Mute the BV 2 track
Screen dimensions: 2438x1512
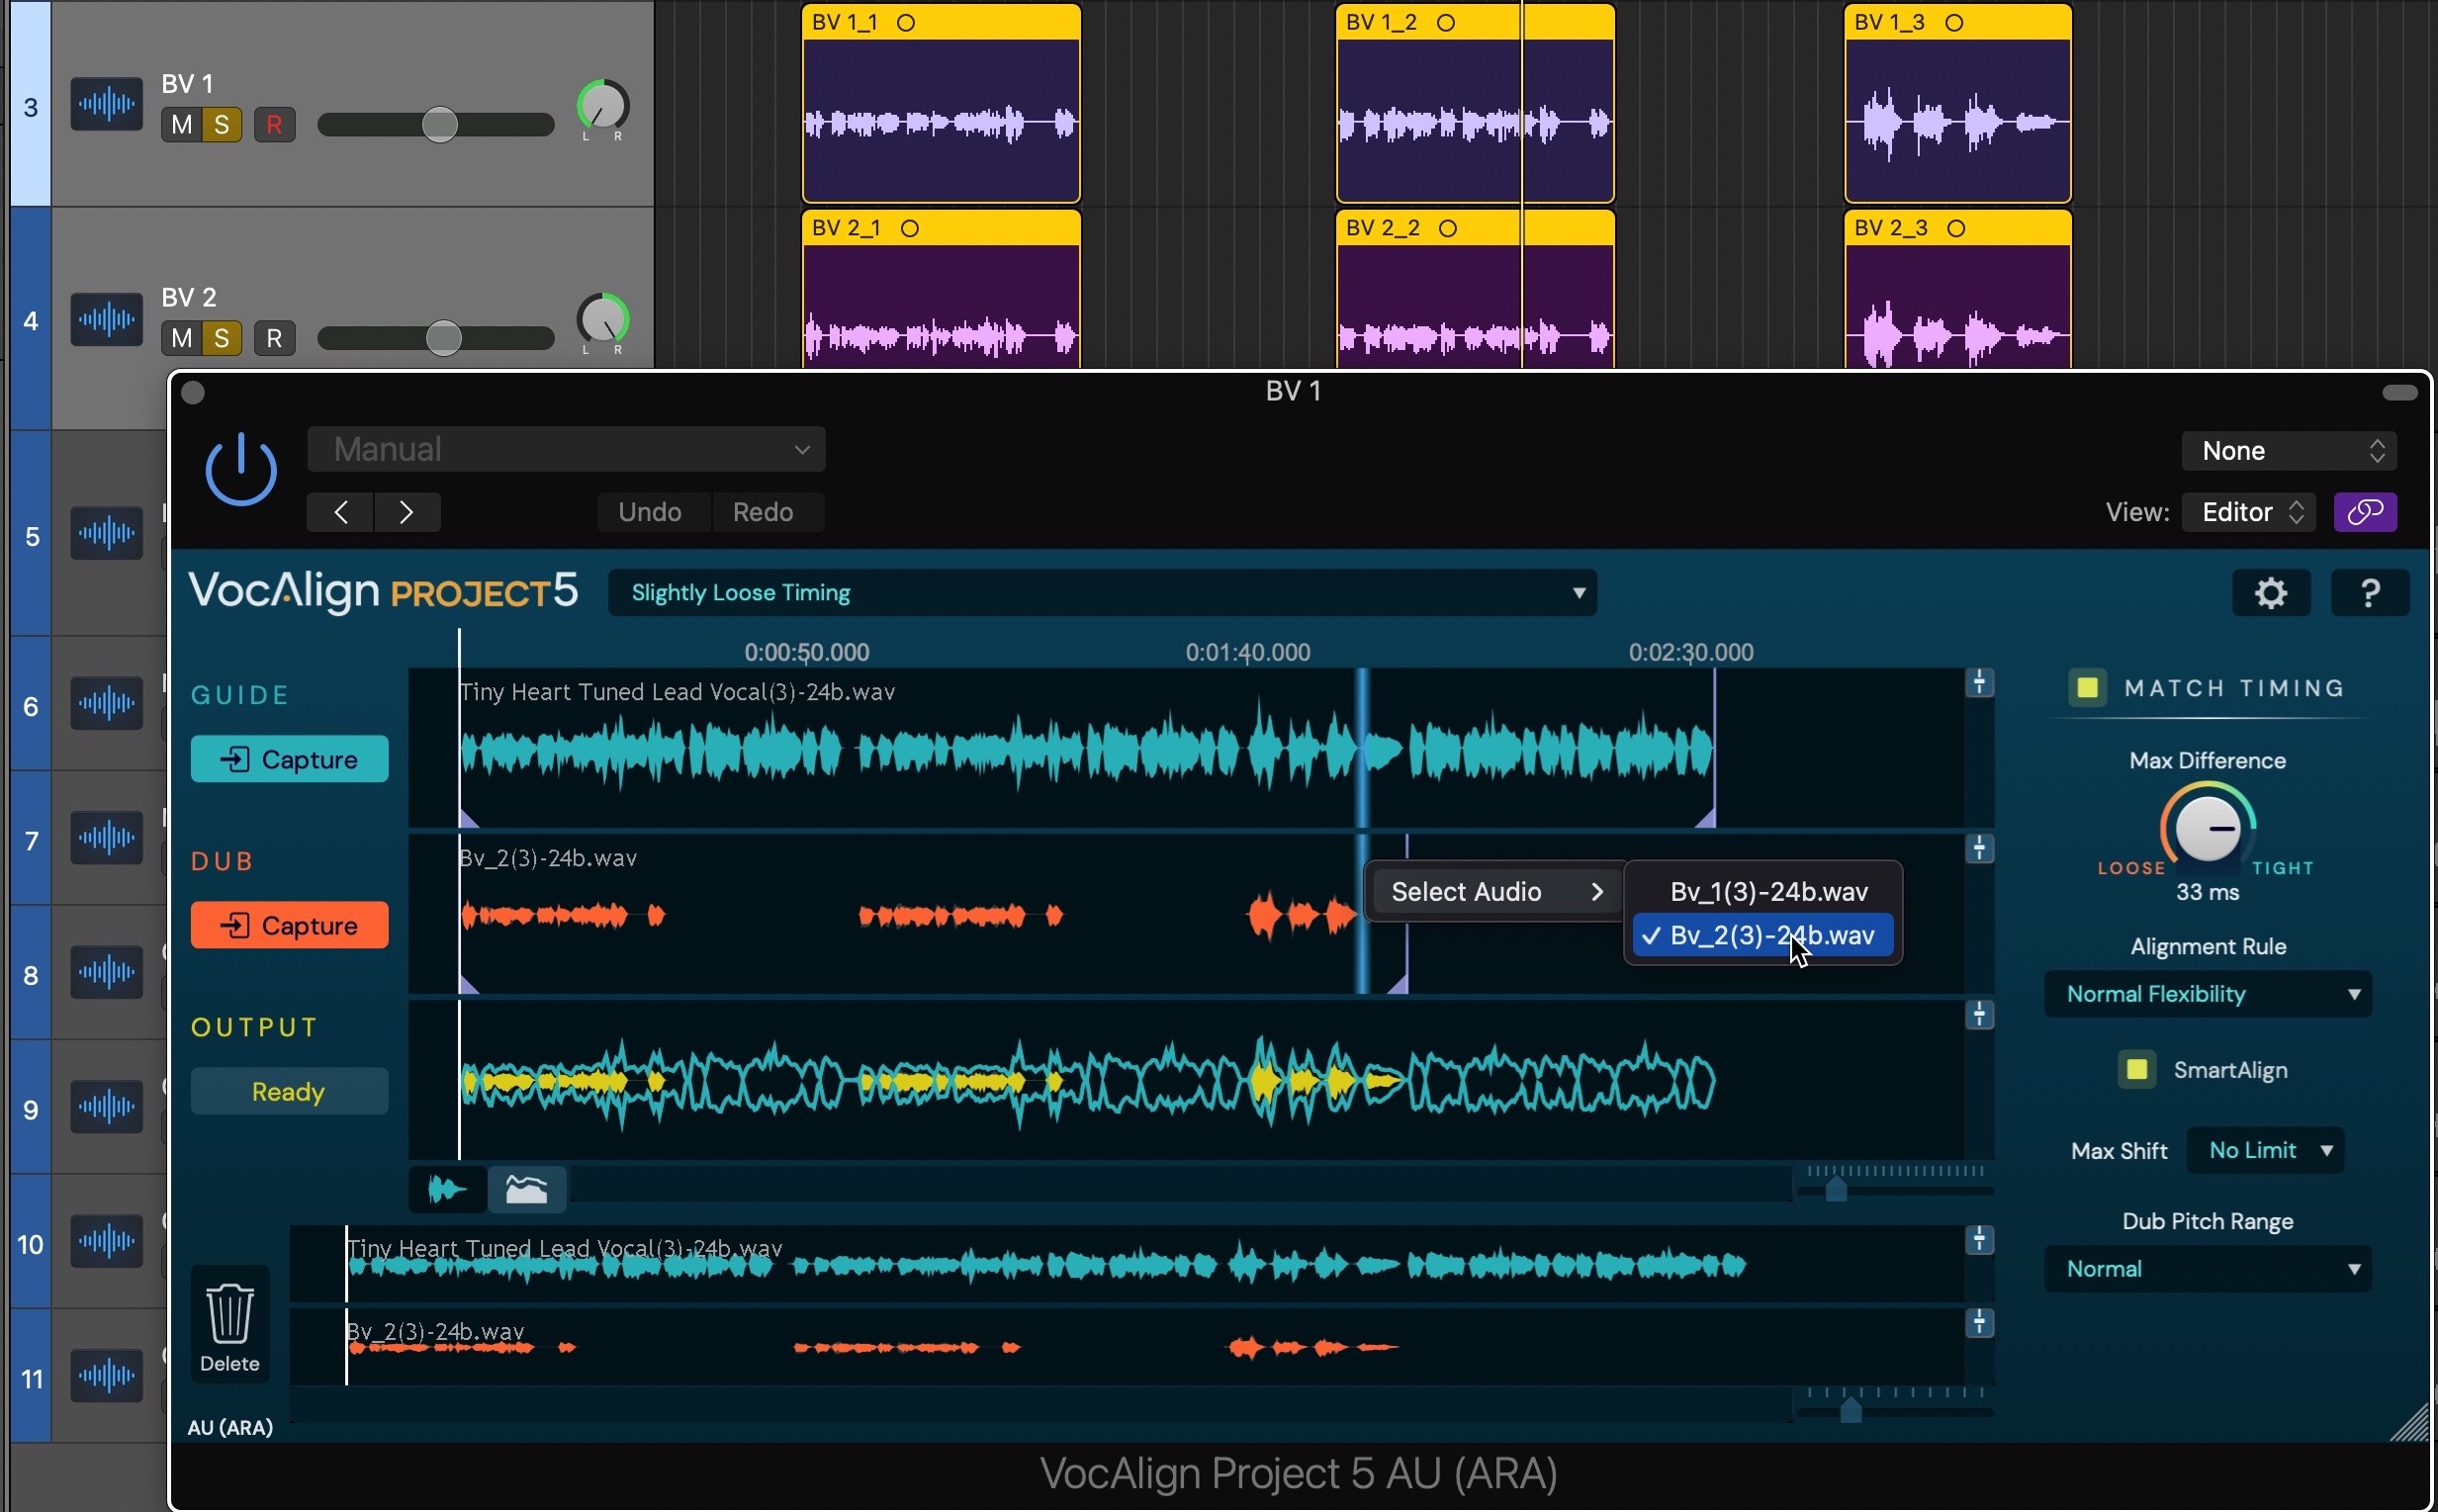tap(181, 338)
